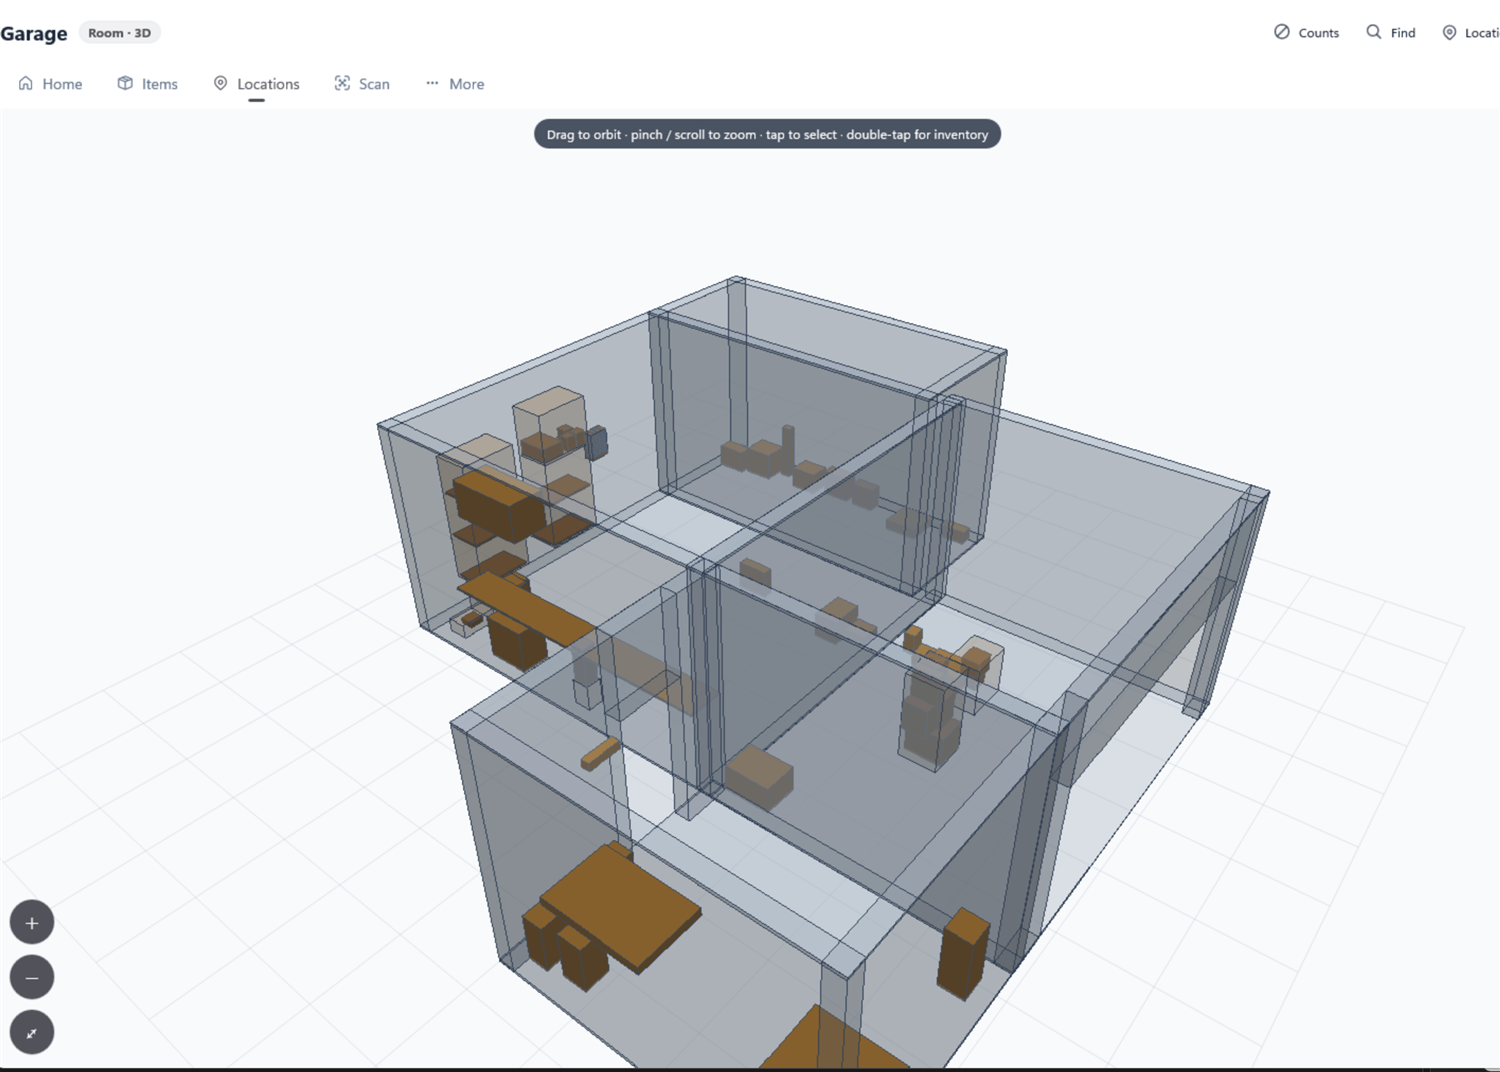
Task: Click the drag-to-orbit hint banner
Action: coord(767,134)
